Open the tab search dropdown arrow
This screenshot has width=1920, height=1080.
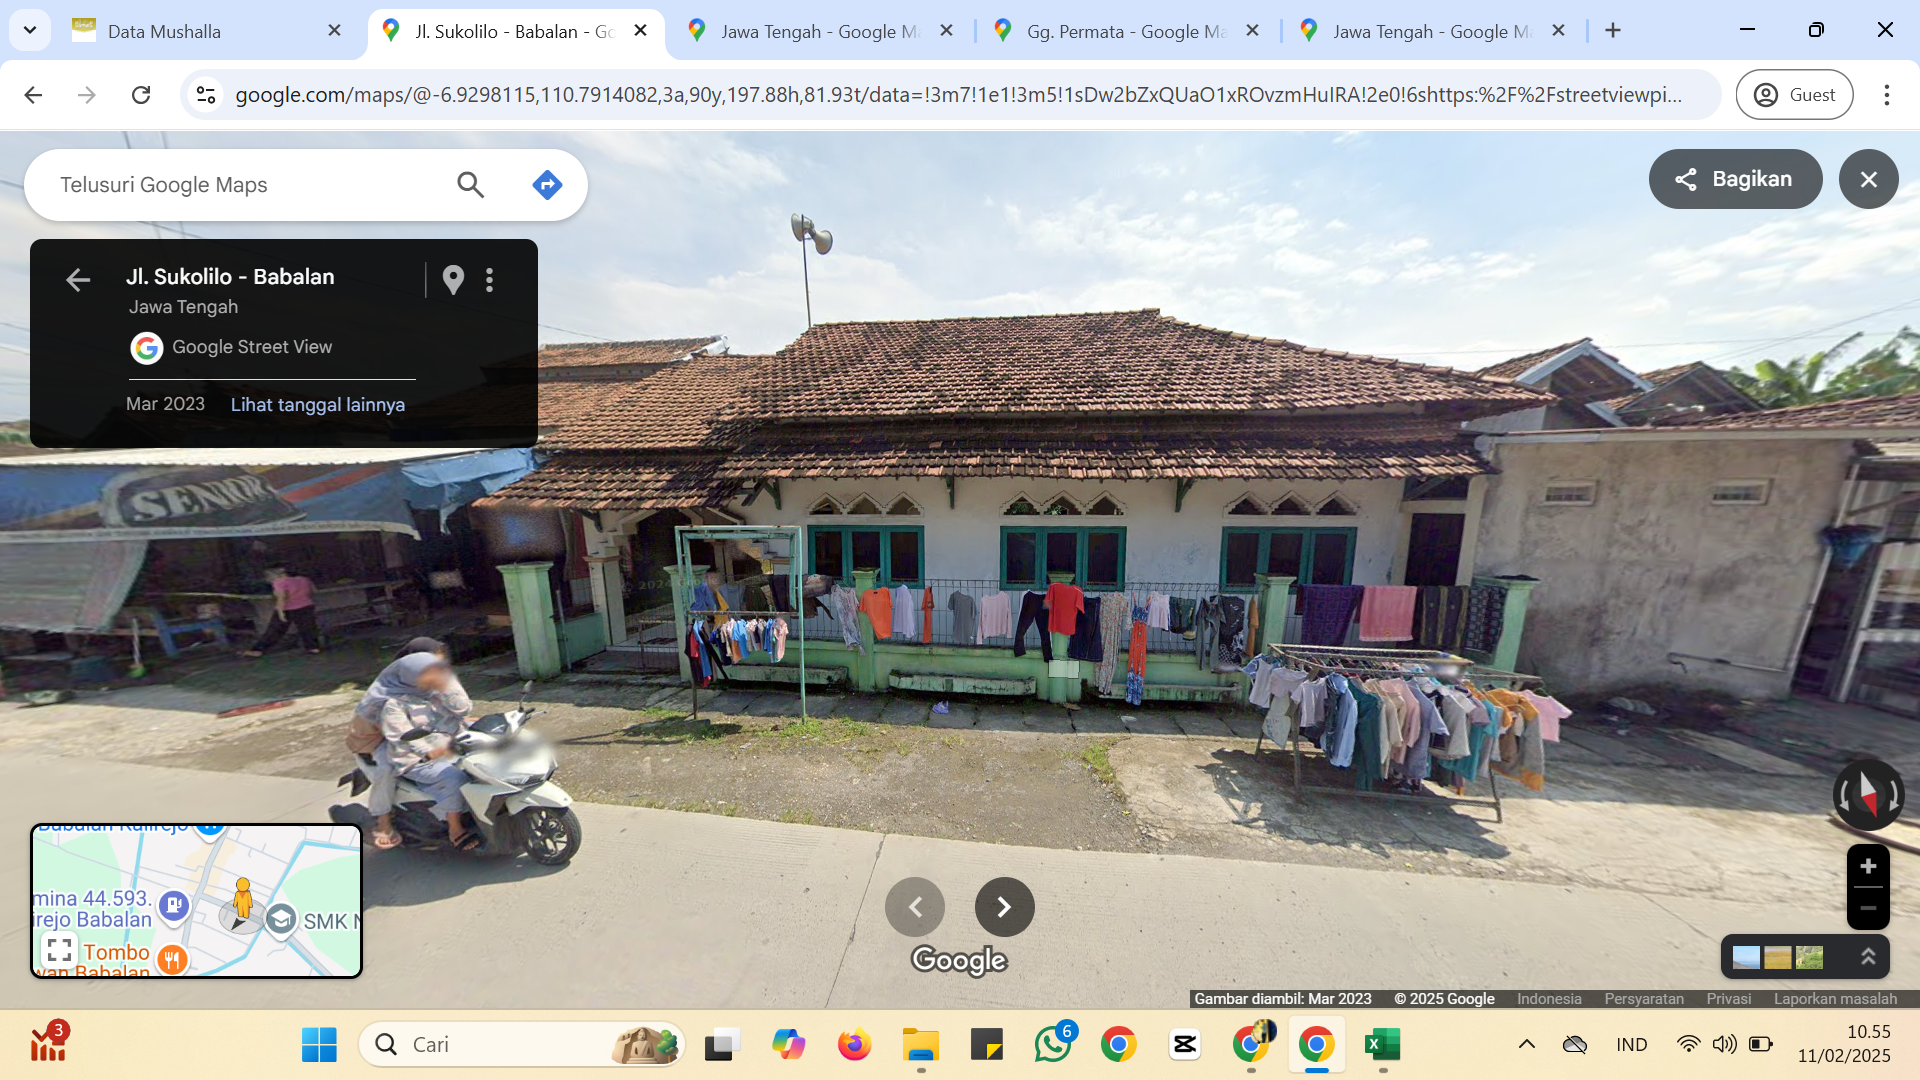point(30,30)
